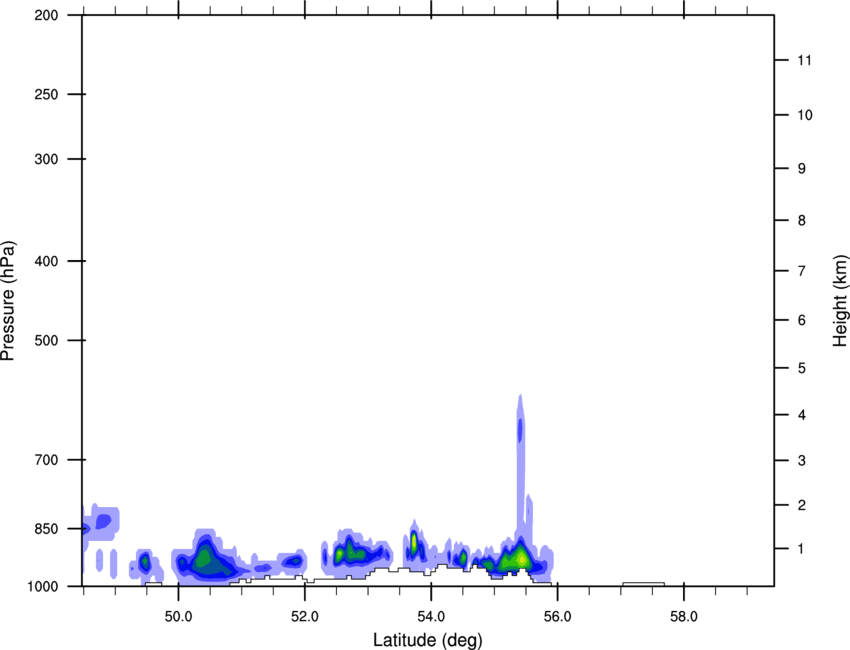The height and width of the screenshot is (650, 850).
Task: Select the 400 pressure tick label
Action: coord(46,261)
